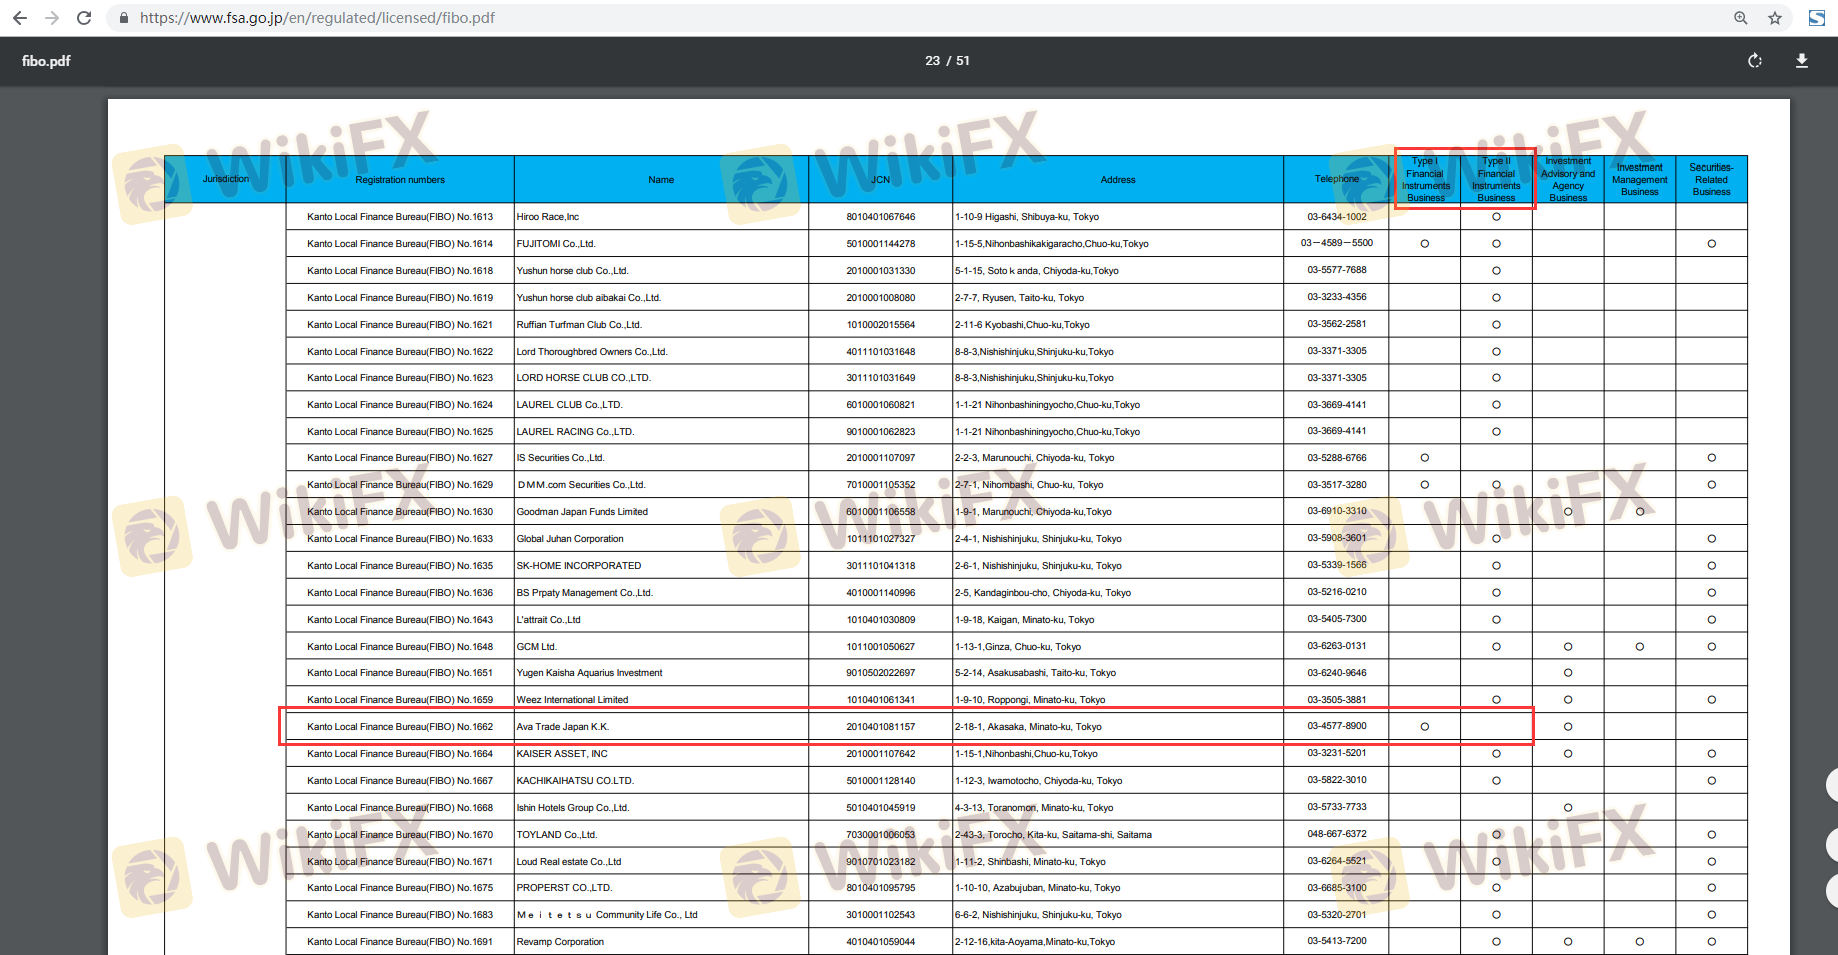Click the fibo.pdf document title
Viewport: 1838px width, 955px height.
pyautogui.click(x=46, y=61)
